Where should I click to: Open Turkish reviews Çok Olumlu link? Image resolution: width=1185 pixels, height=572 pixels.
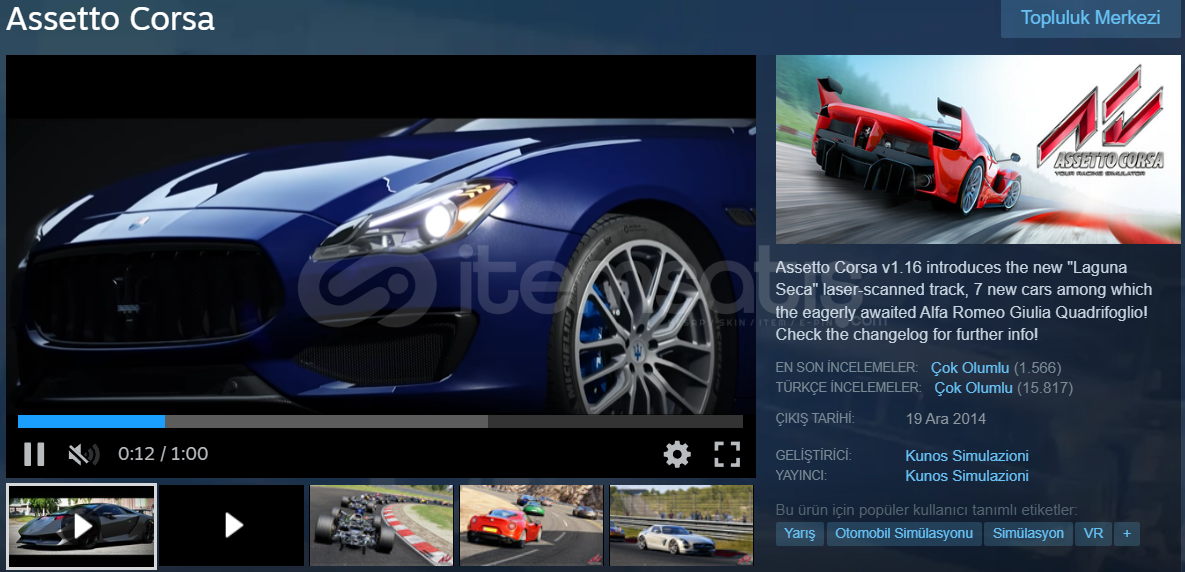[x=973, y=388]
